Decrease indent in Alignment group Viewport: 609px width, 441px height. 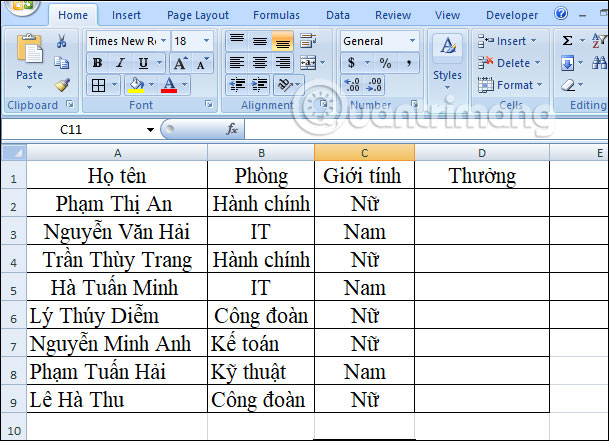(x=237, y=85)
